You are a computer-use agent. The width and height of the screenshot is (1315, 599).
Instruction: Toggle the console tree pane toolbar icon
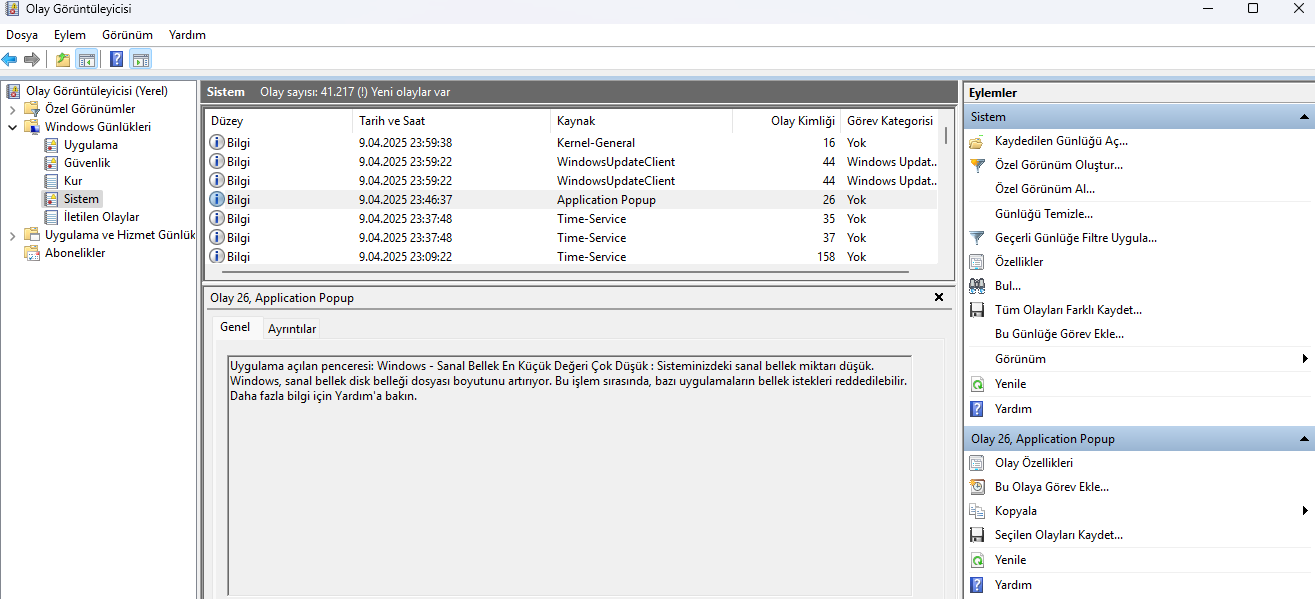pyautogui.click(x=87, y=59)
